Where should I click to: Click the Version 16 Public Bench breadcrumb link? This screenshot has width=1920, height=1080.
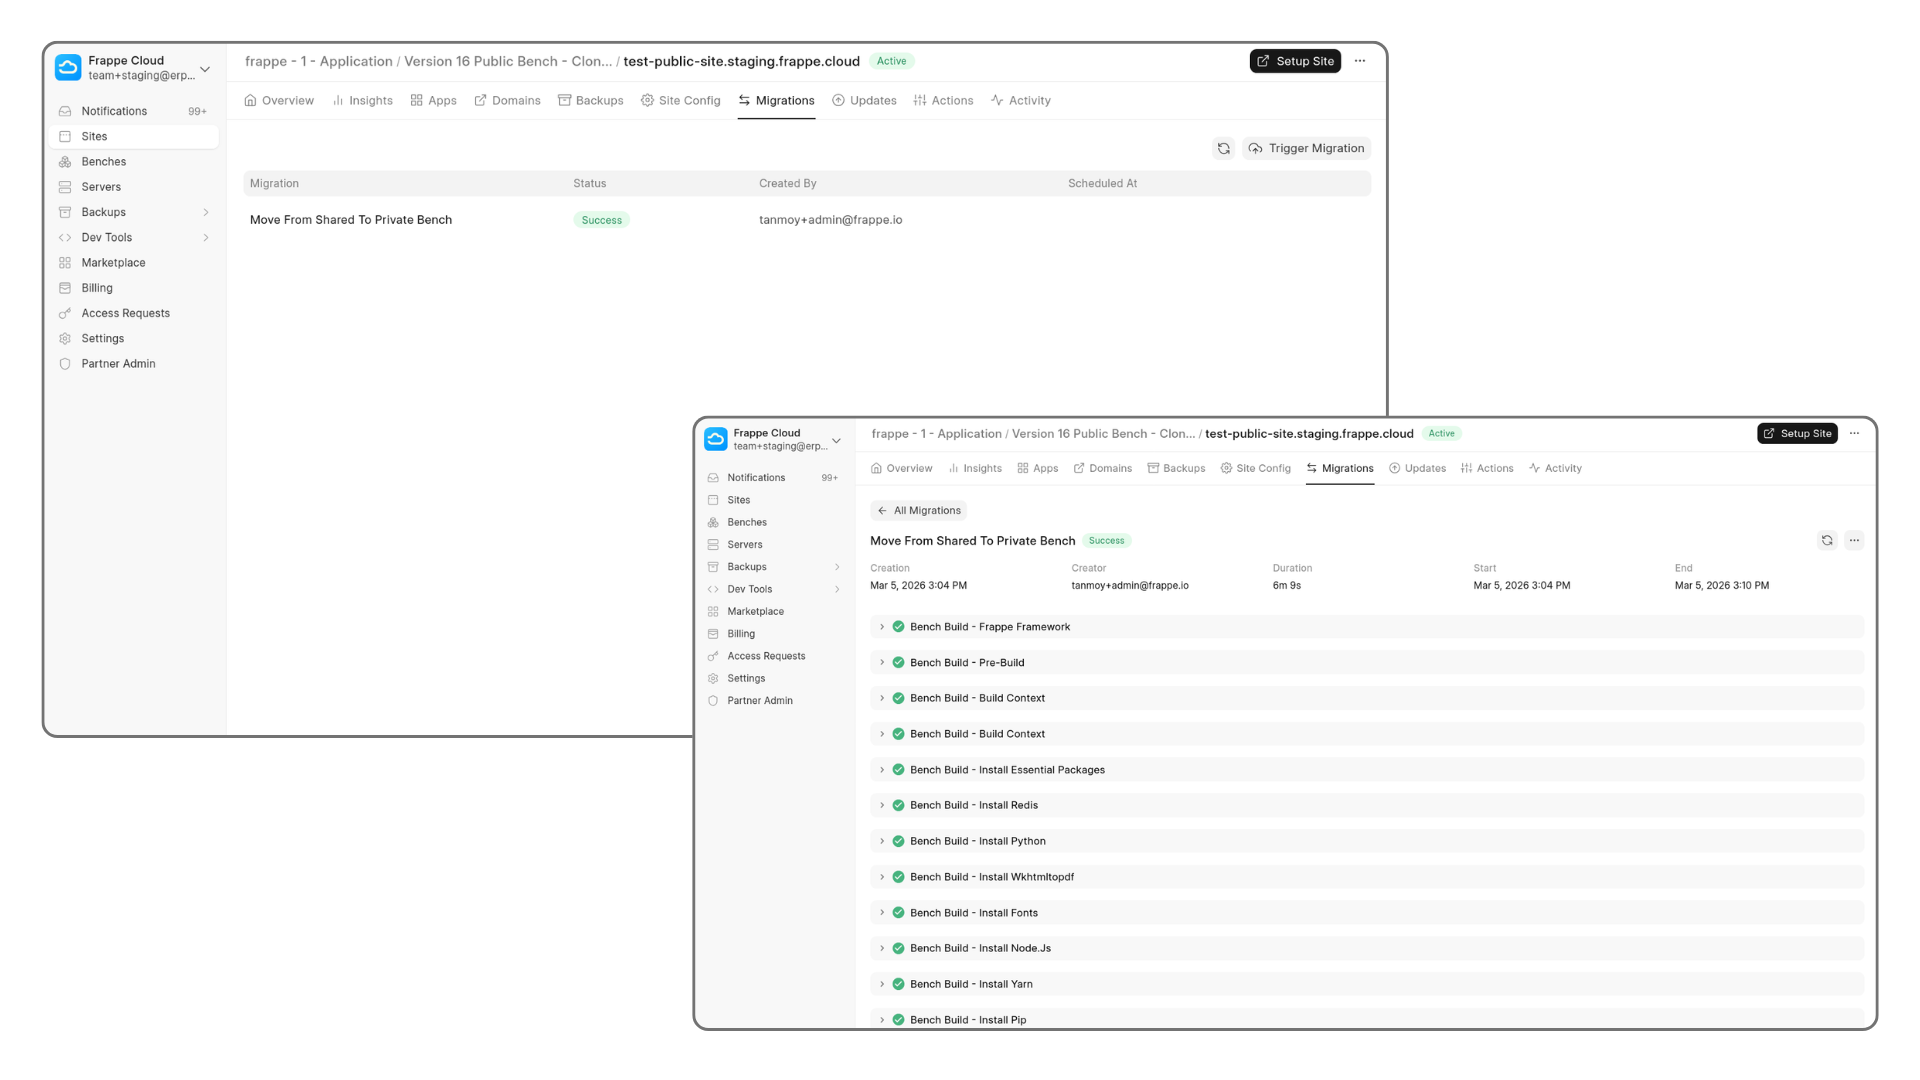(507, 61)
